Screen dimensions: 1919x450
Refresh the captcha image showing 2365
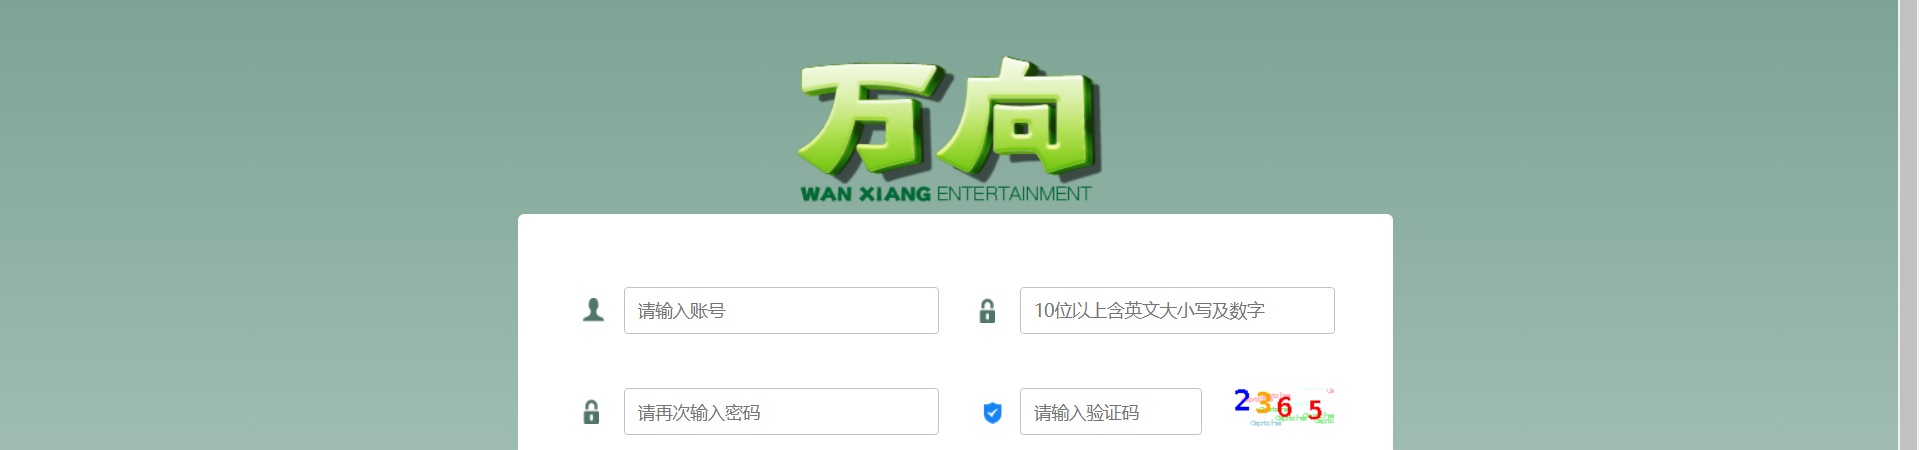pos(1284,407)
